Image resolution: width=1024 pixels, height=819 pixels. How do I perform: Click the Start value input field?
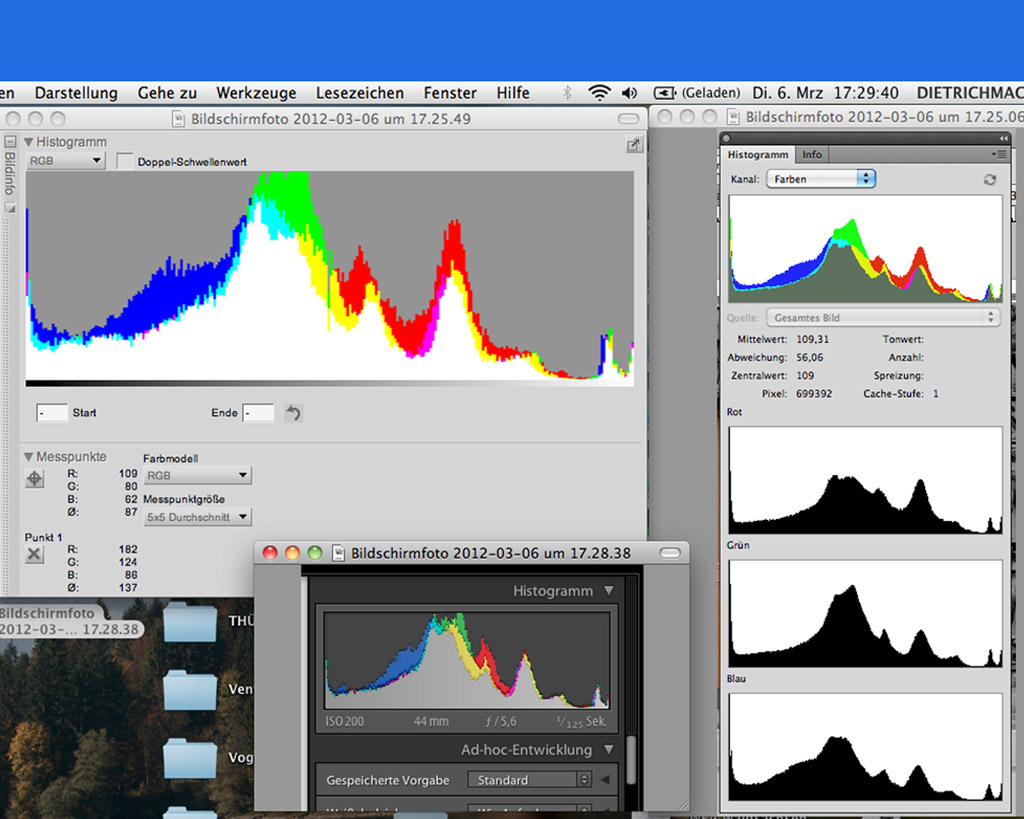pos(52,413)
